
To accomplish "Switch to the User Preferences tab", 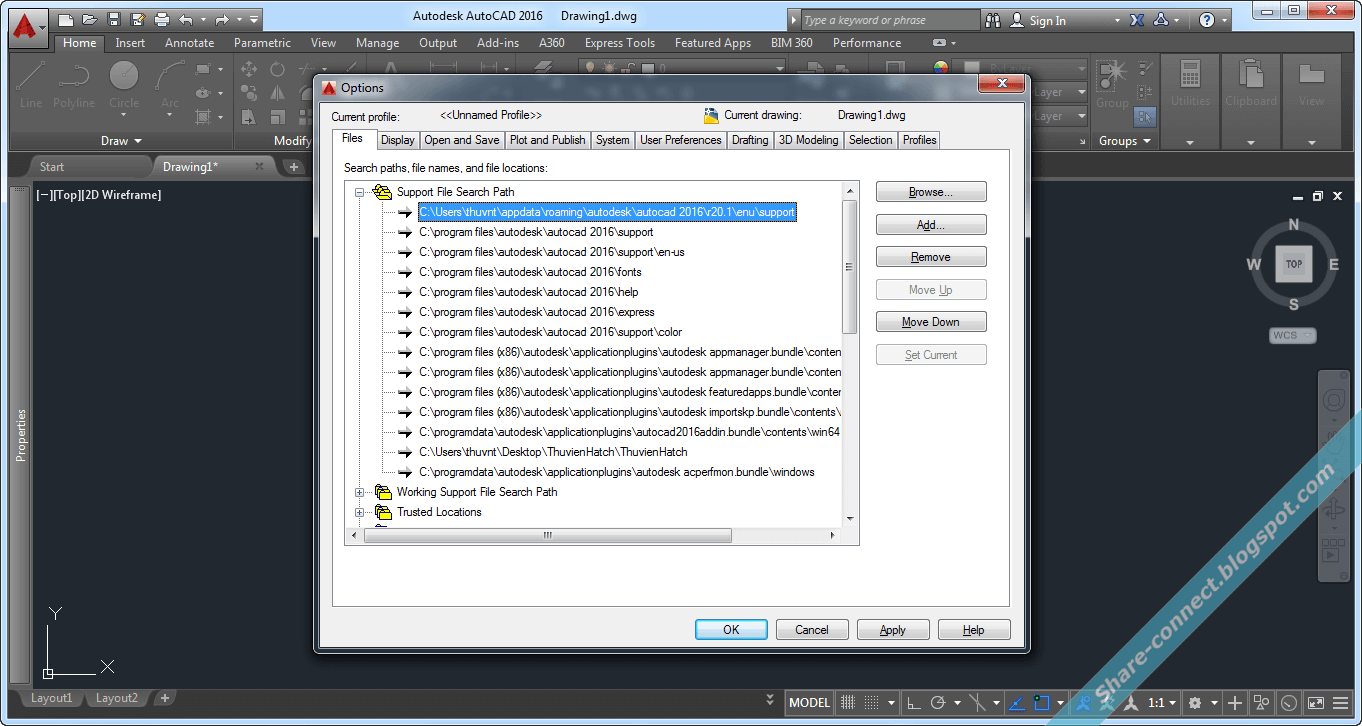I will point(680,140).
